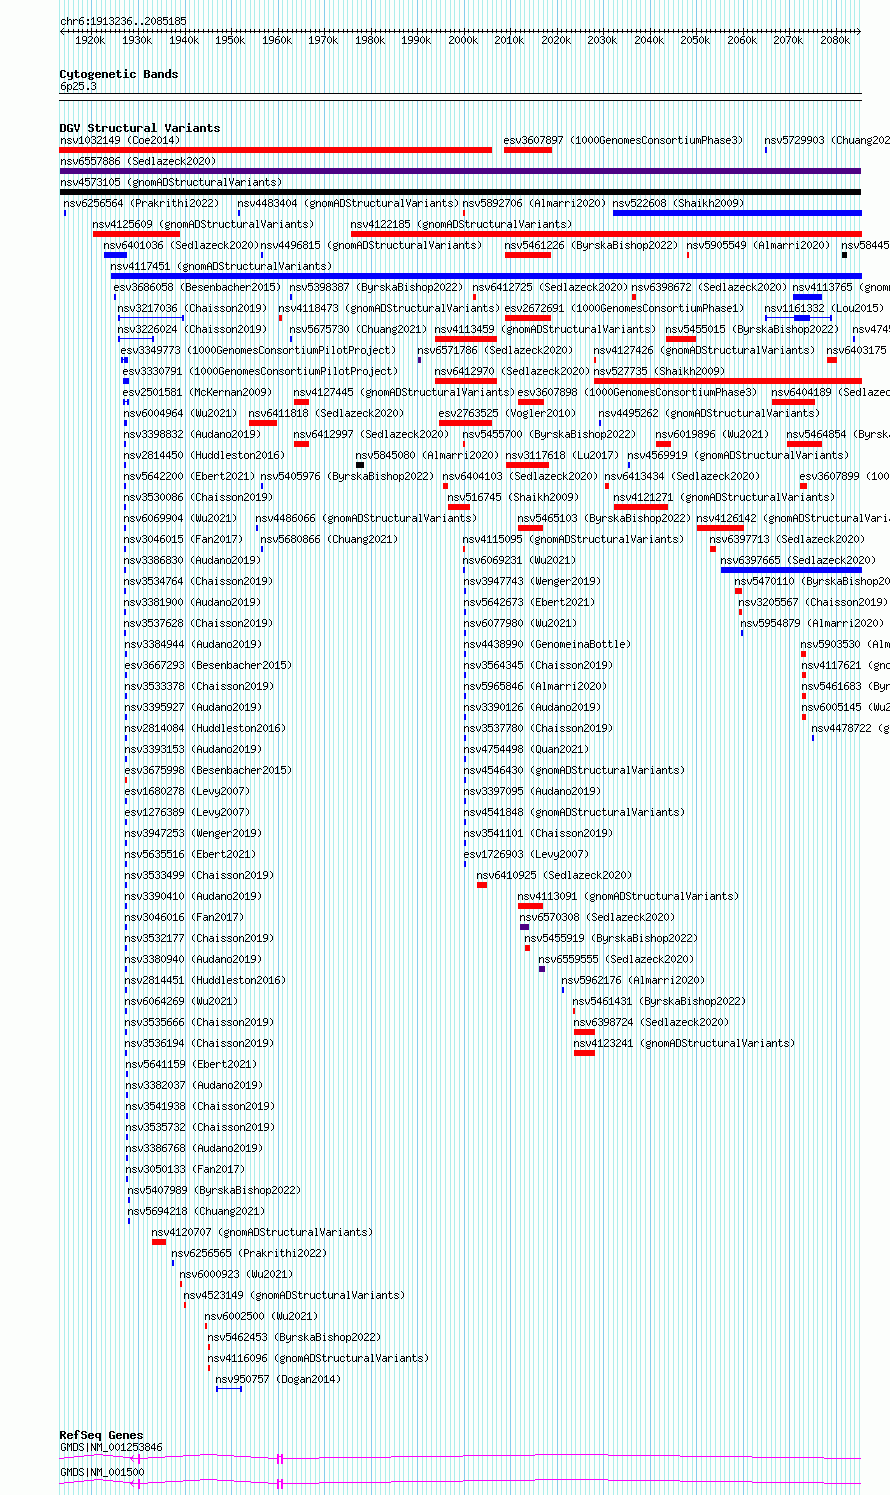The height and width of the screenshot is (1495, 890).
Task: Select nsv5905549 (Almarri2020) label
Action: pyautogui.click(x=758, y=245)
